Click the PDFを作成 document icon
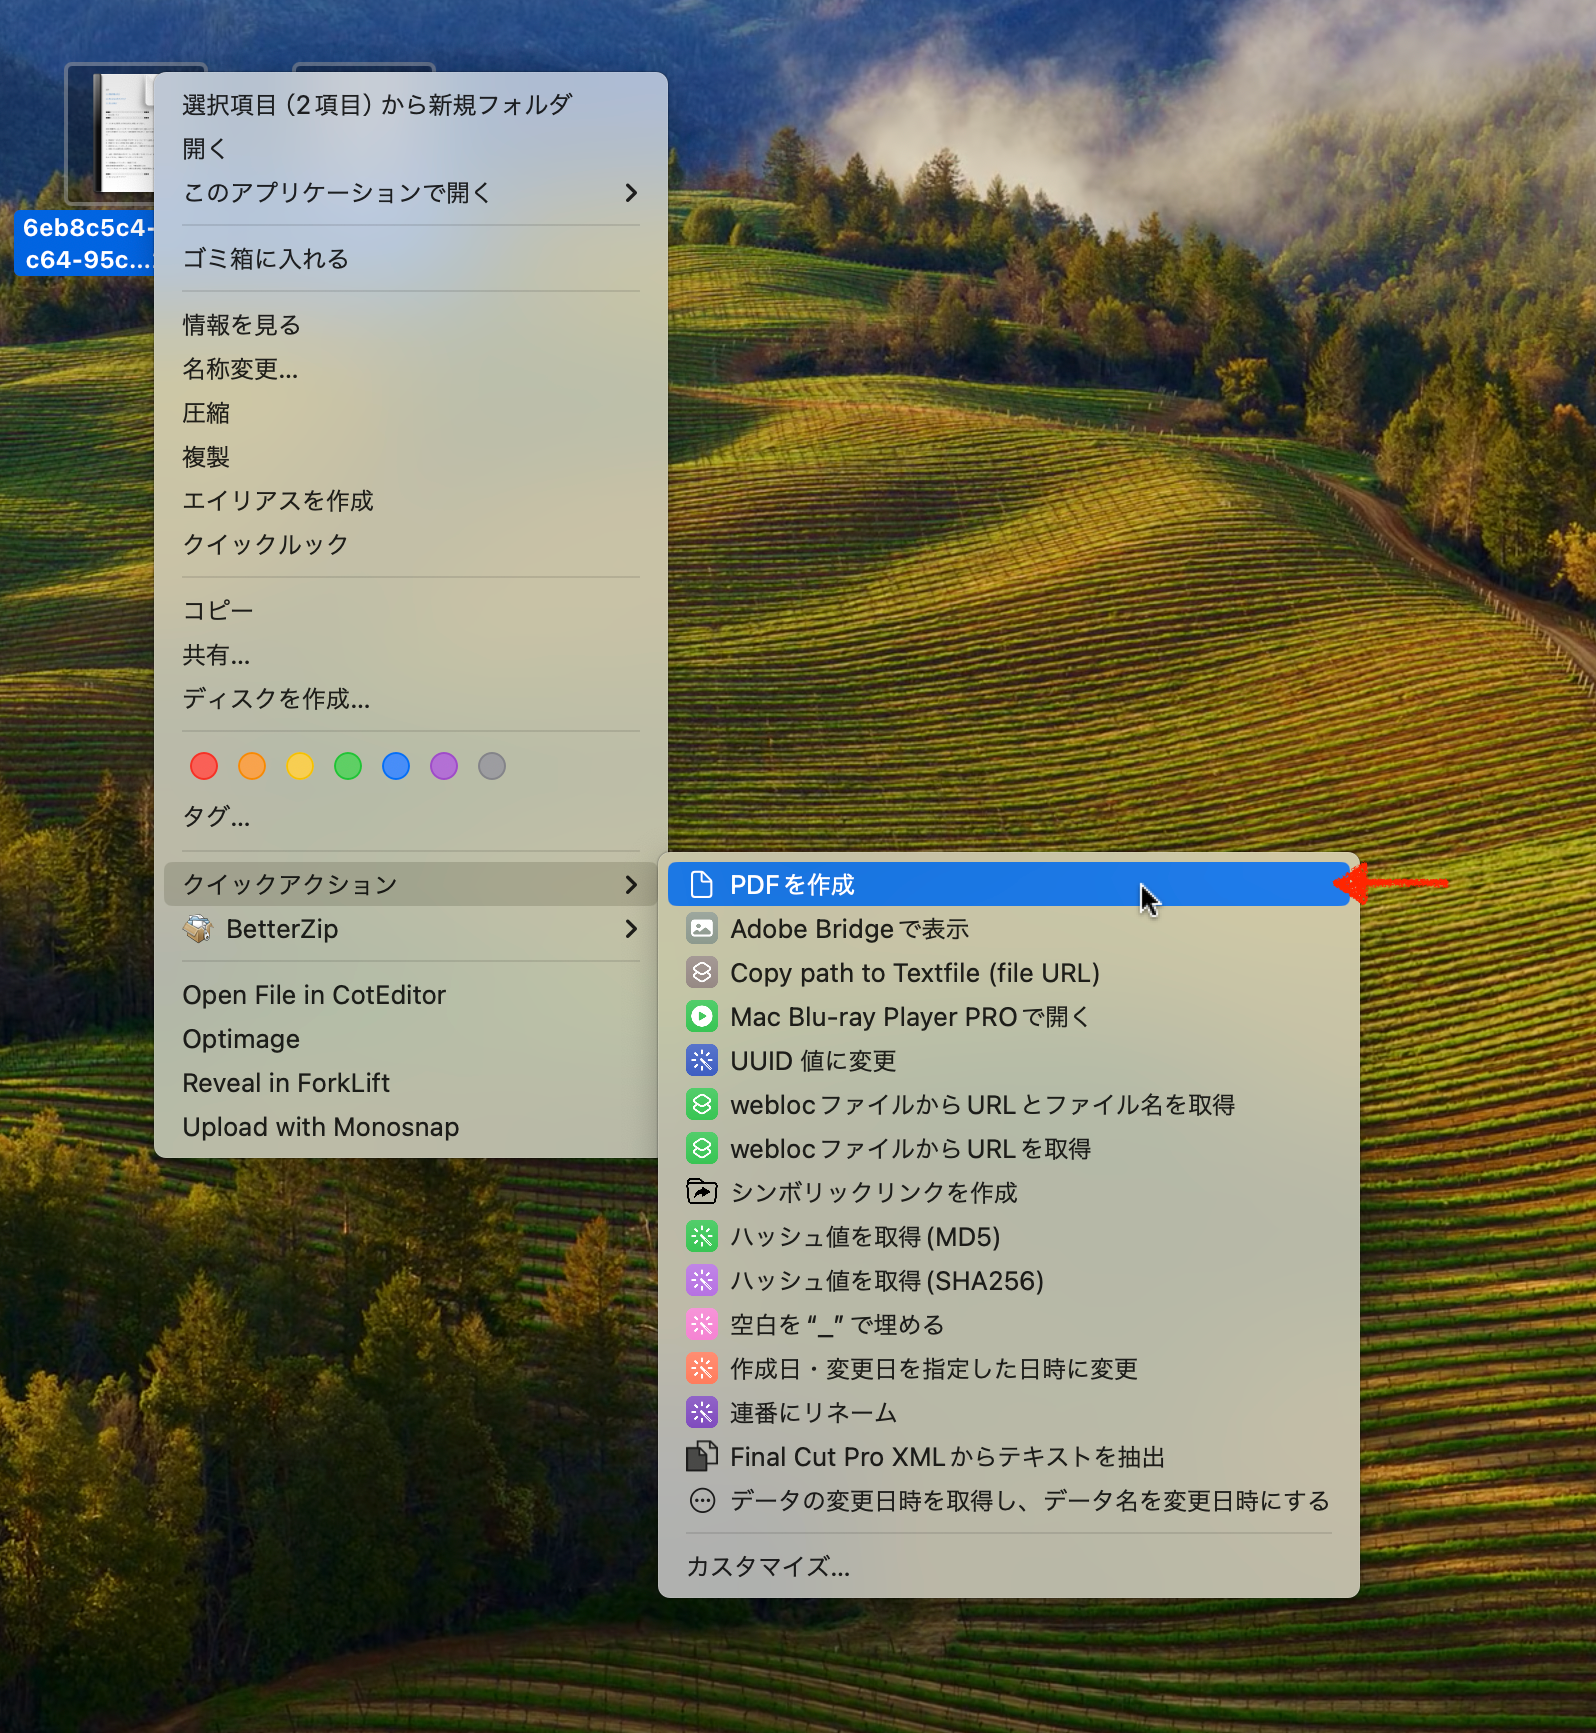1596x1733 pixels. (x=702, y=885)
